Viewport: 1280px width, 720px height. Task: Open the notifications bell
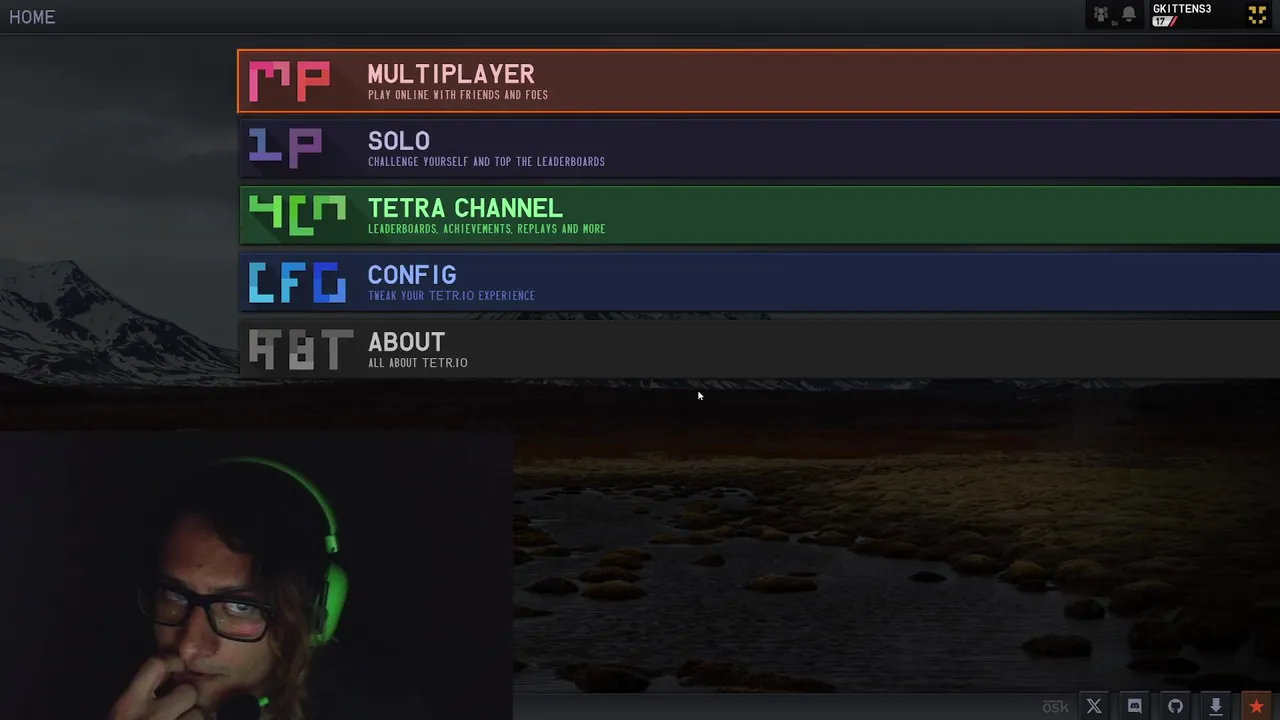tap(1129, 15)
